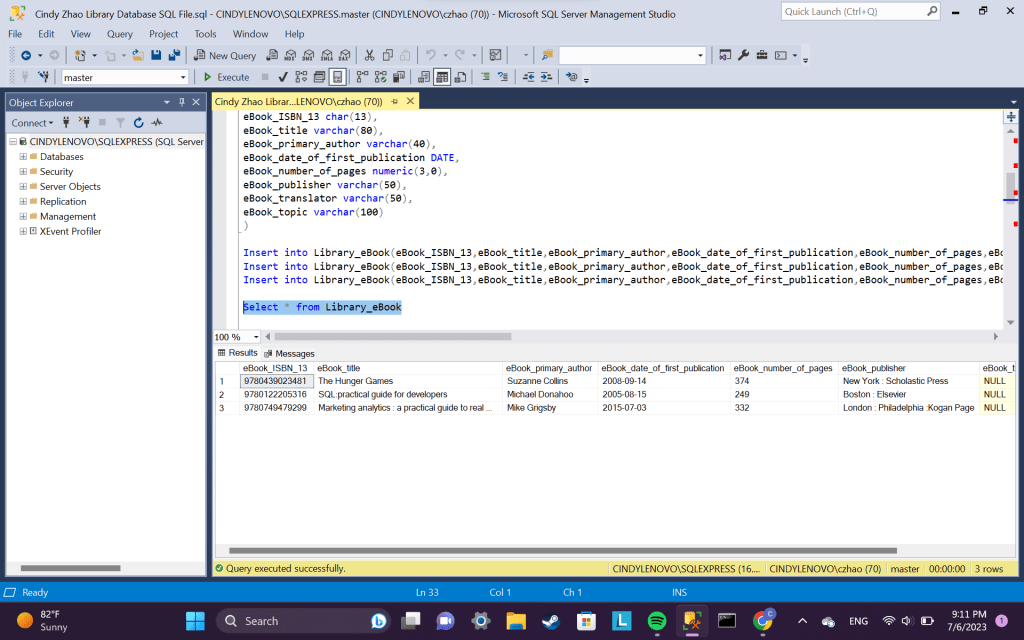Click the Execute button
Screen dimensions: 1024x640
226,77
